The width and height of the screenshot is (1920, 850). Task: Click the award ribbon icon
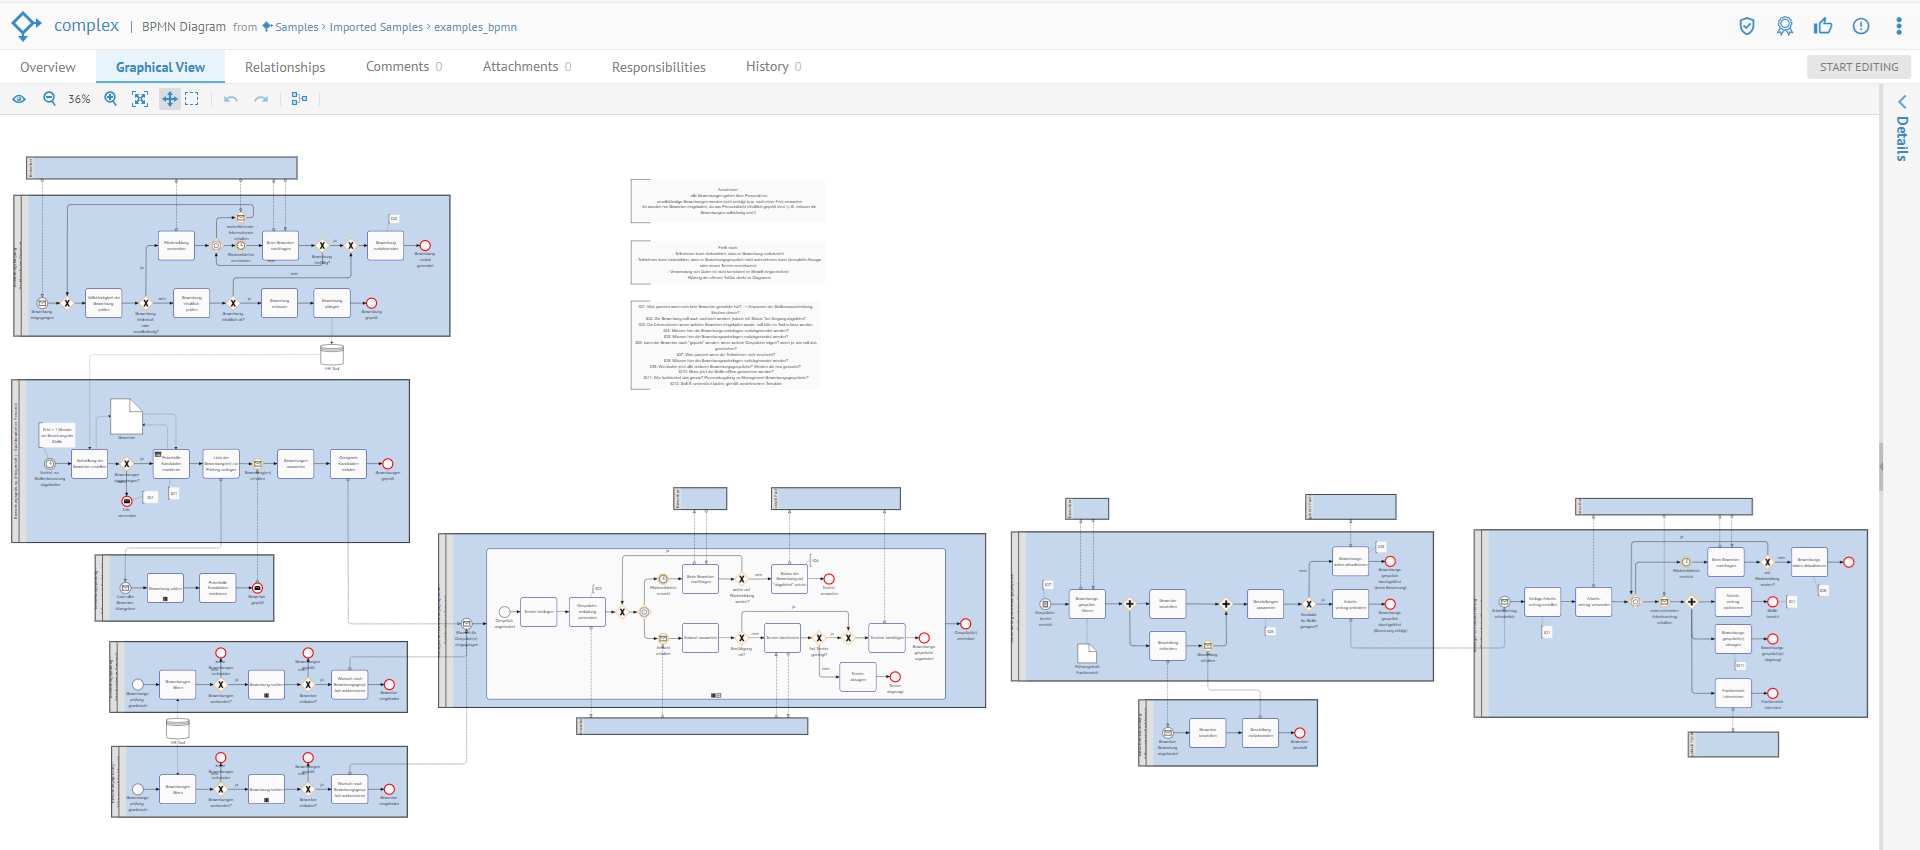click(1785, 26)
